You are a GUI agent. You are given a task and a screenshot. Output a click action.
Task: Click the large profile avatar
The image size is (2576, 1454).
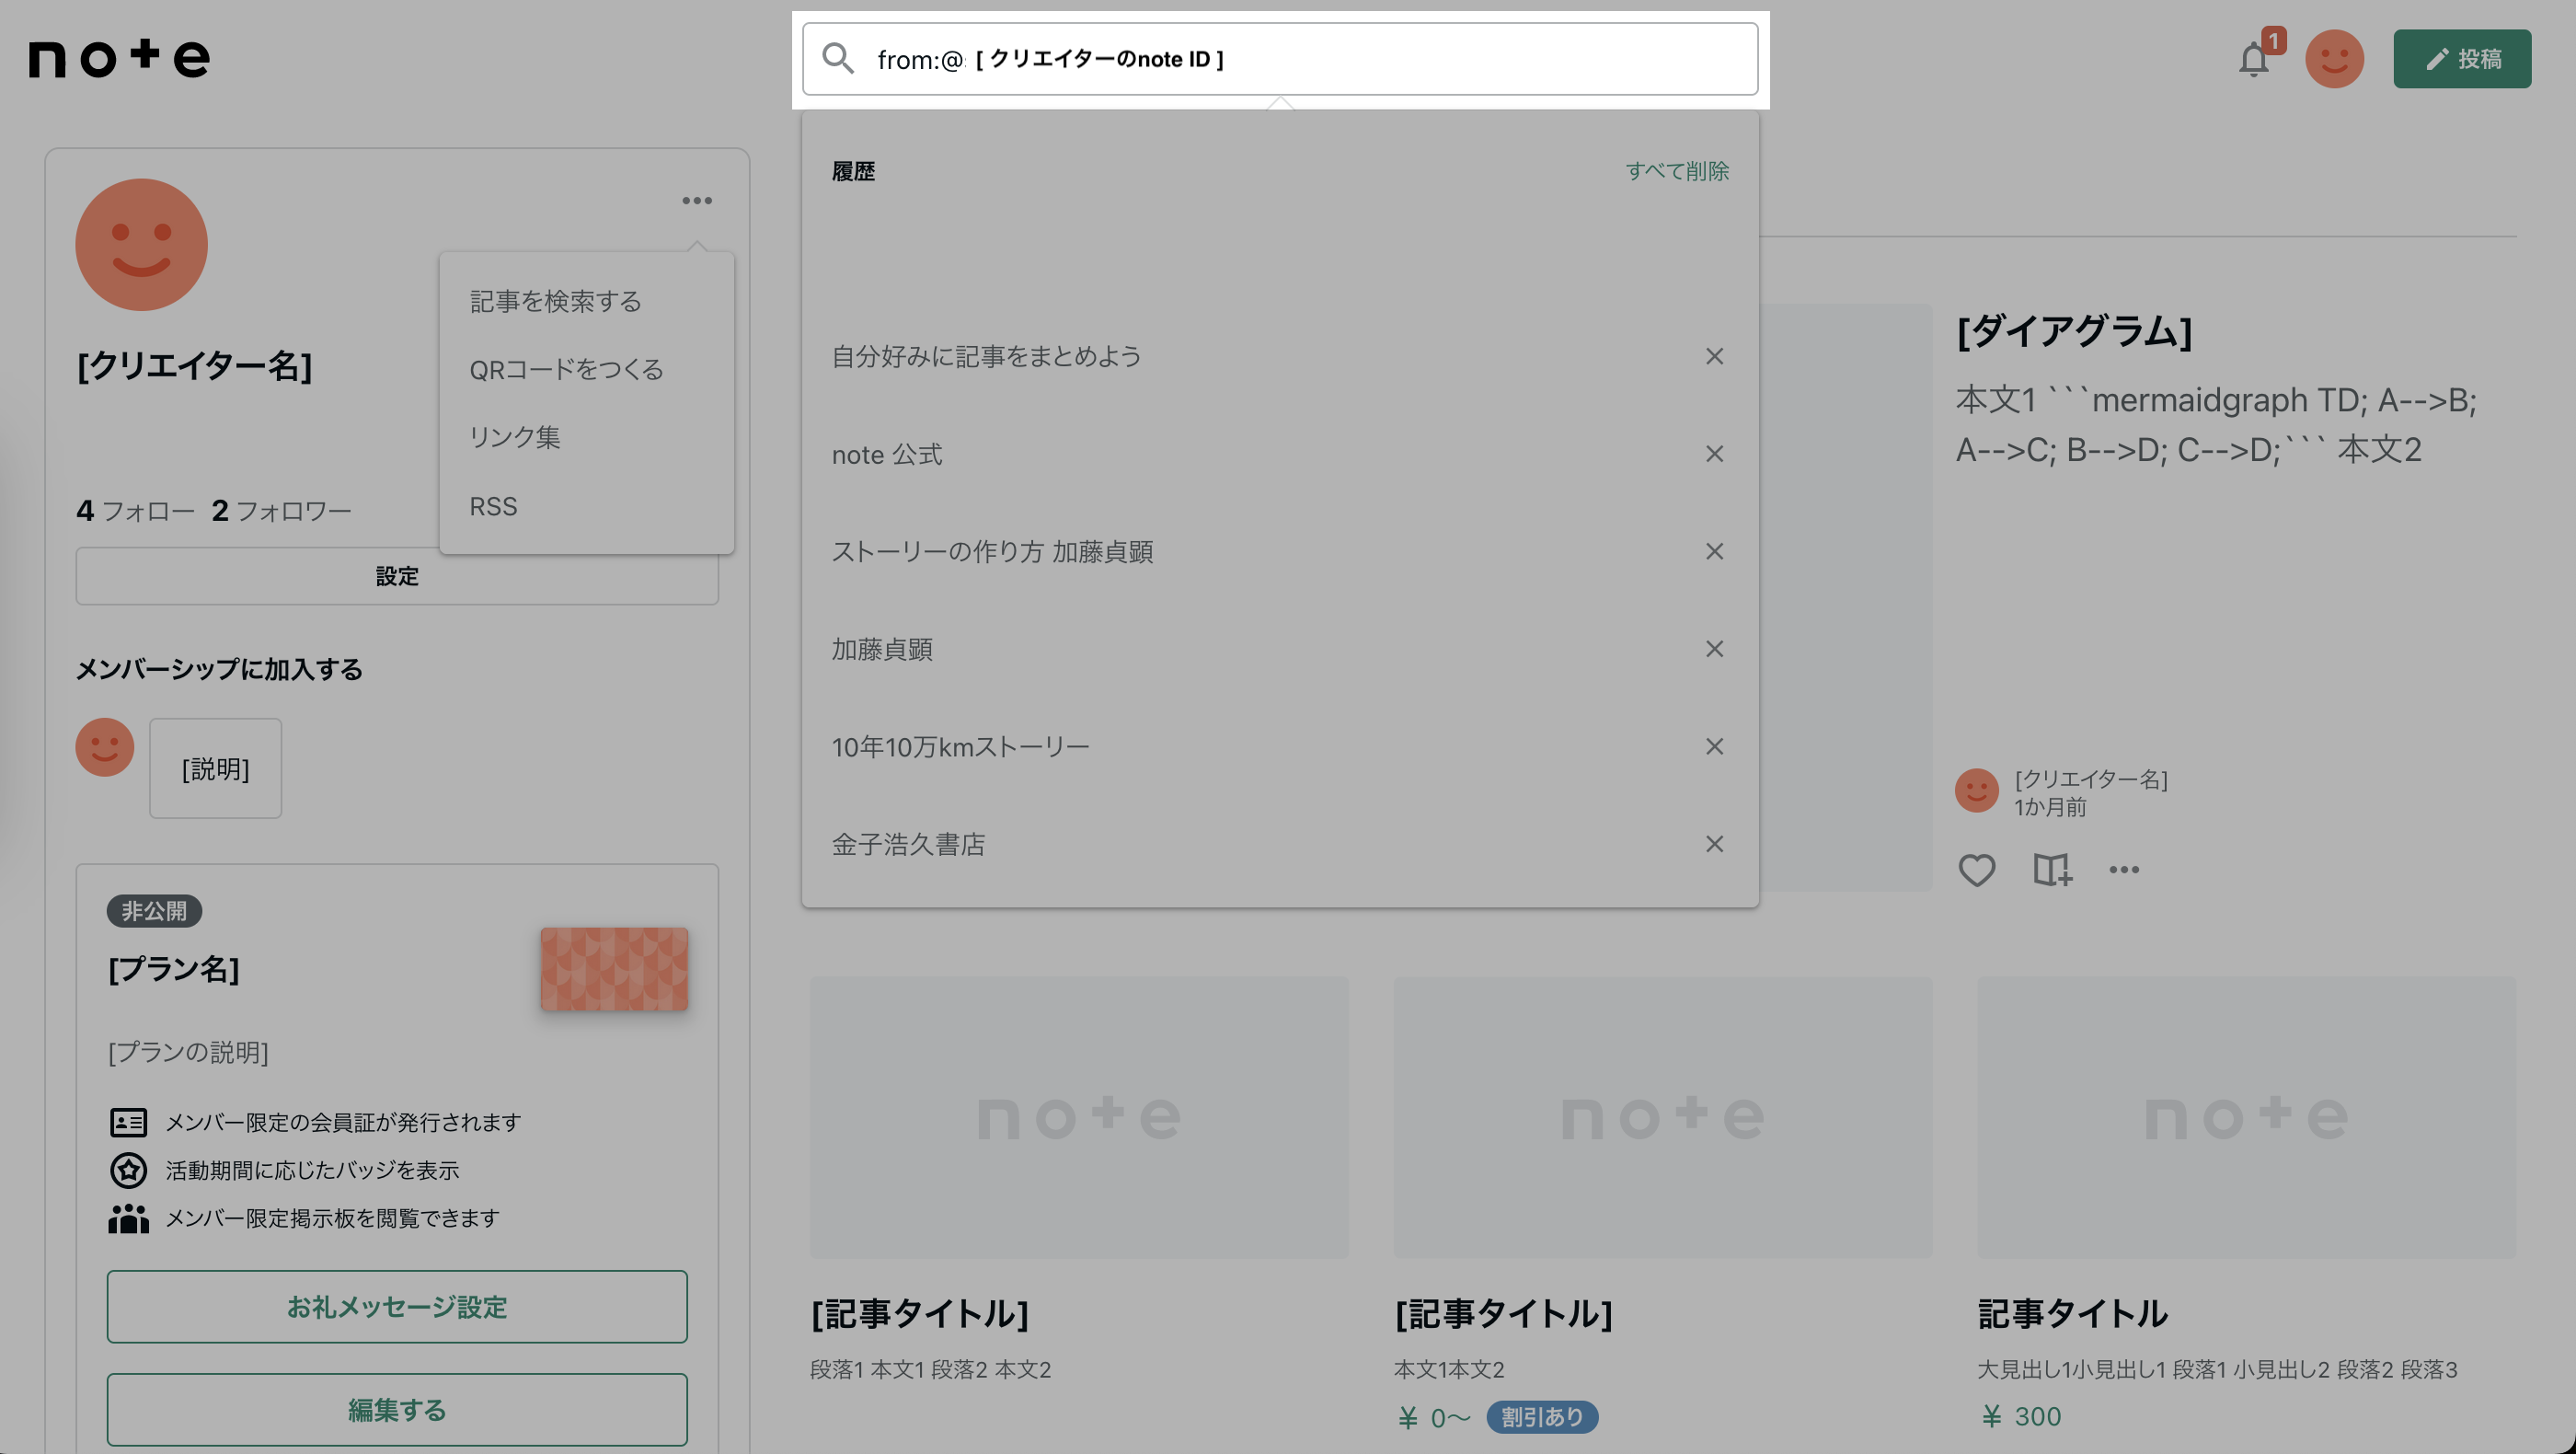[x=141, y=244]
